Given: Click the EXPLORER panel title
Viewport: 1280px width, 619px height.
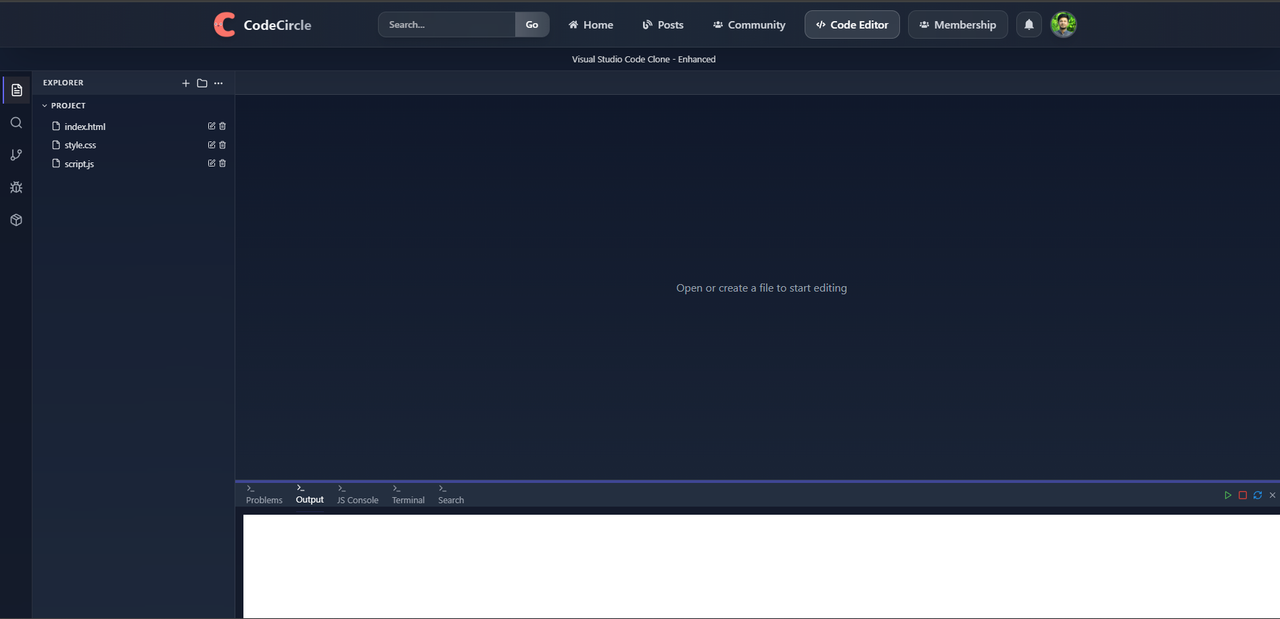Looking at the screenshot, I should 63,83.
